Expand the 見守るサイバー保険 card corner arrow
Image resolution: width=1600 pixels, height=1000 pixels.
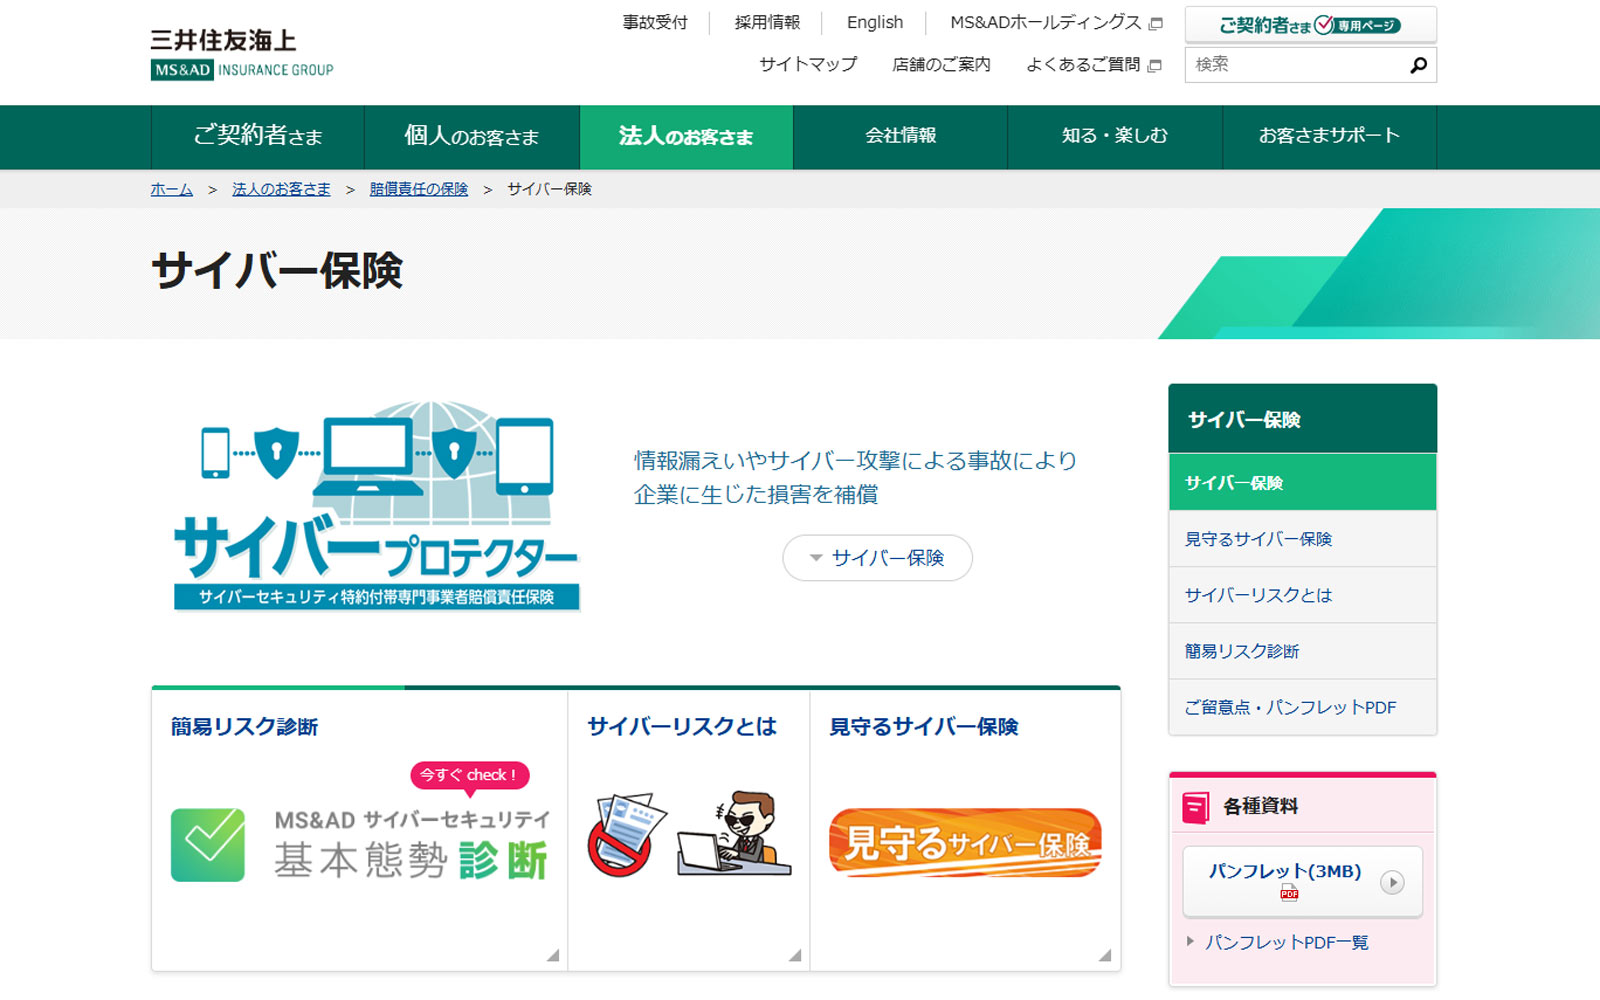coord(1105,955)
